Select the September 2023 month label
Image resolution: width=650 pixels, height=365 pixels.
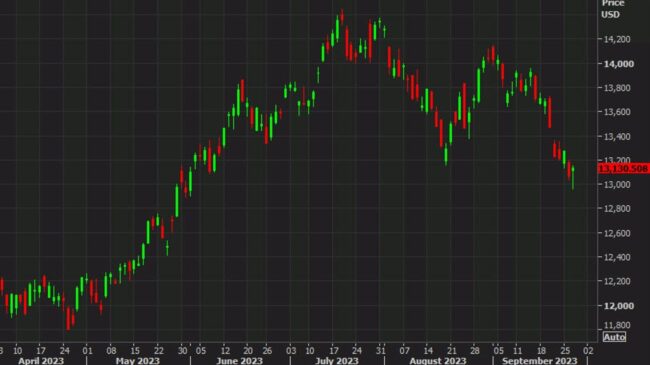540,360
